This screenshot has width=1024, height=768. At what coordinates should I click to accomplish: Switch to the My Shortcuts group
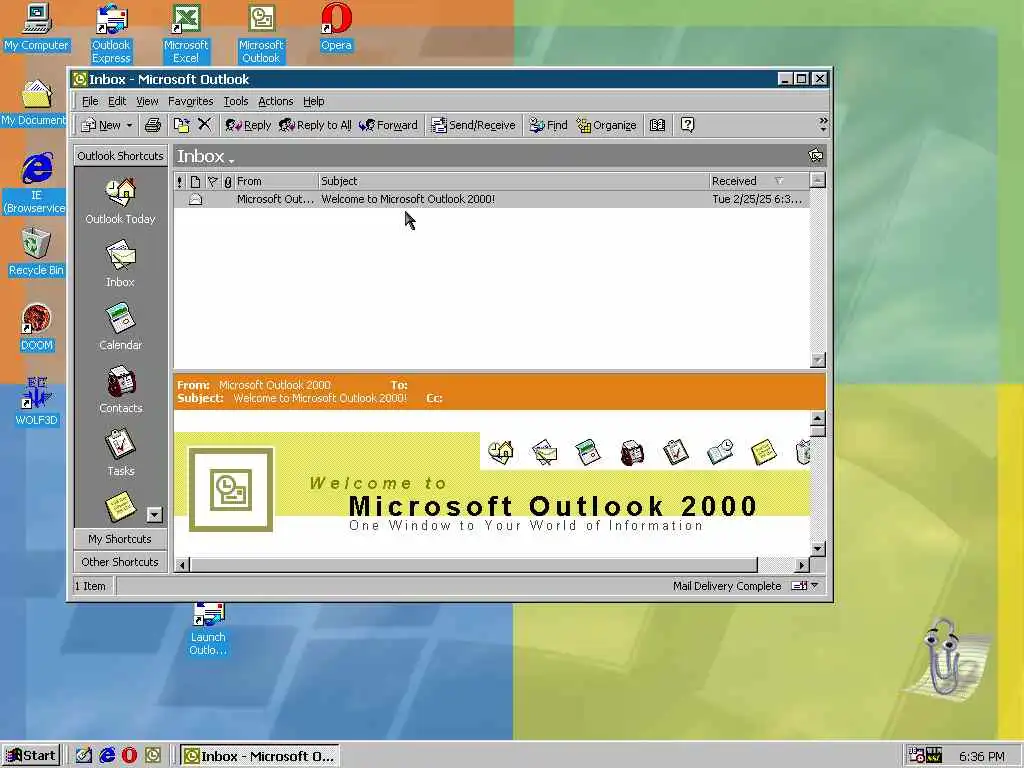coord(120,539)
